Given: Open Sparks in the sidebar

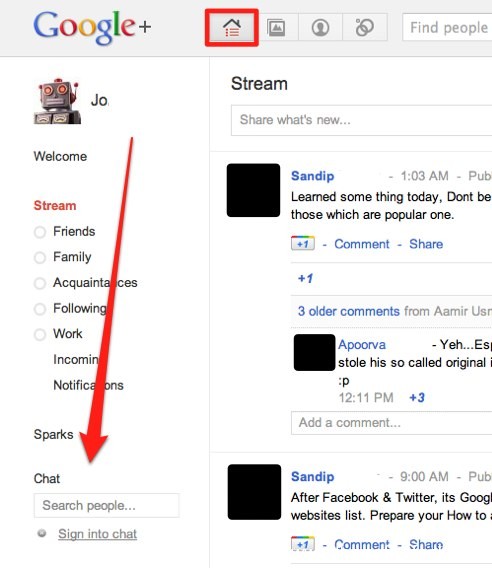Looking at the screenshot, I should coord(54,434).
